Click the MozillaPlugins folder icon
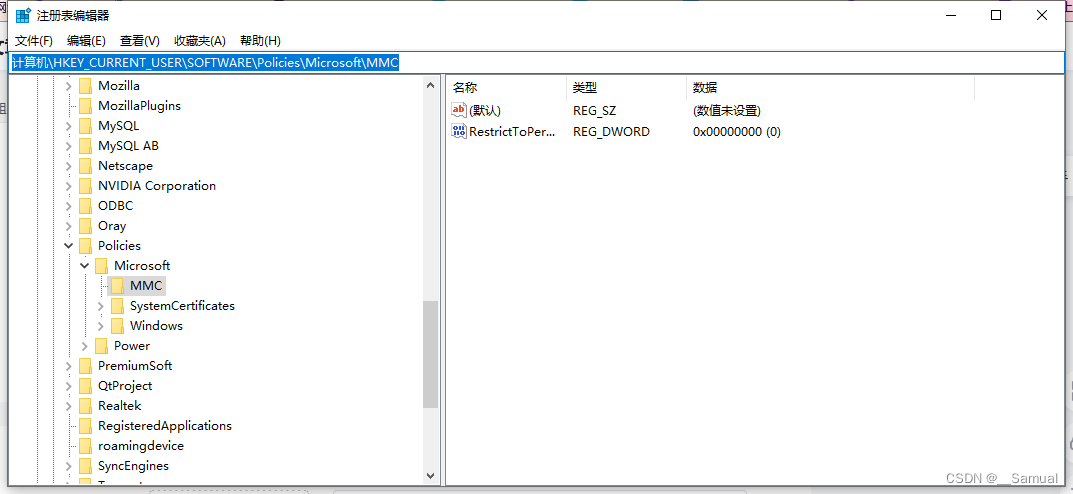Image resolution: width=1073 pixels, height=494 pixels. 85,106
